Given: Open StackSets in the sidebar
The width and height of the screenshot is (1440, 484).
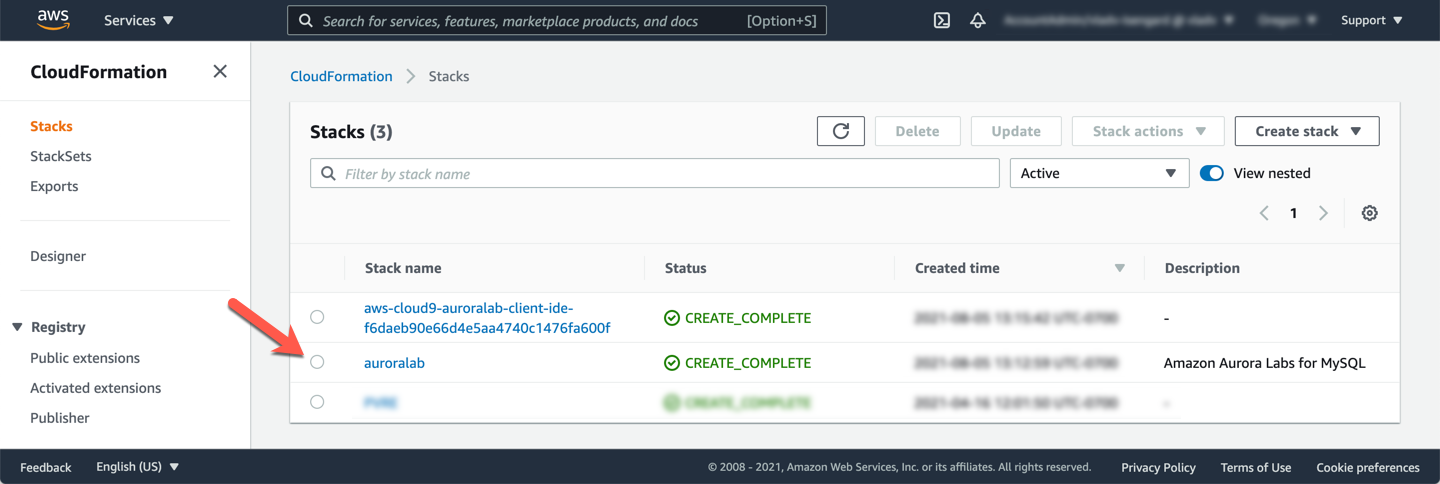Looking at the screenshot, I should (x=61, y=156).
